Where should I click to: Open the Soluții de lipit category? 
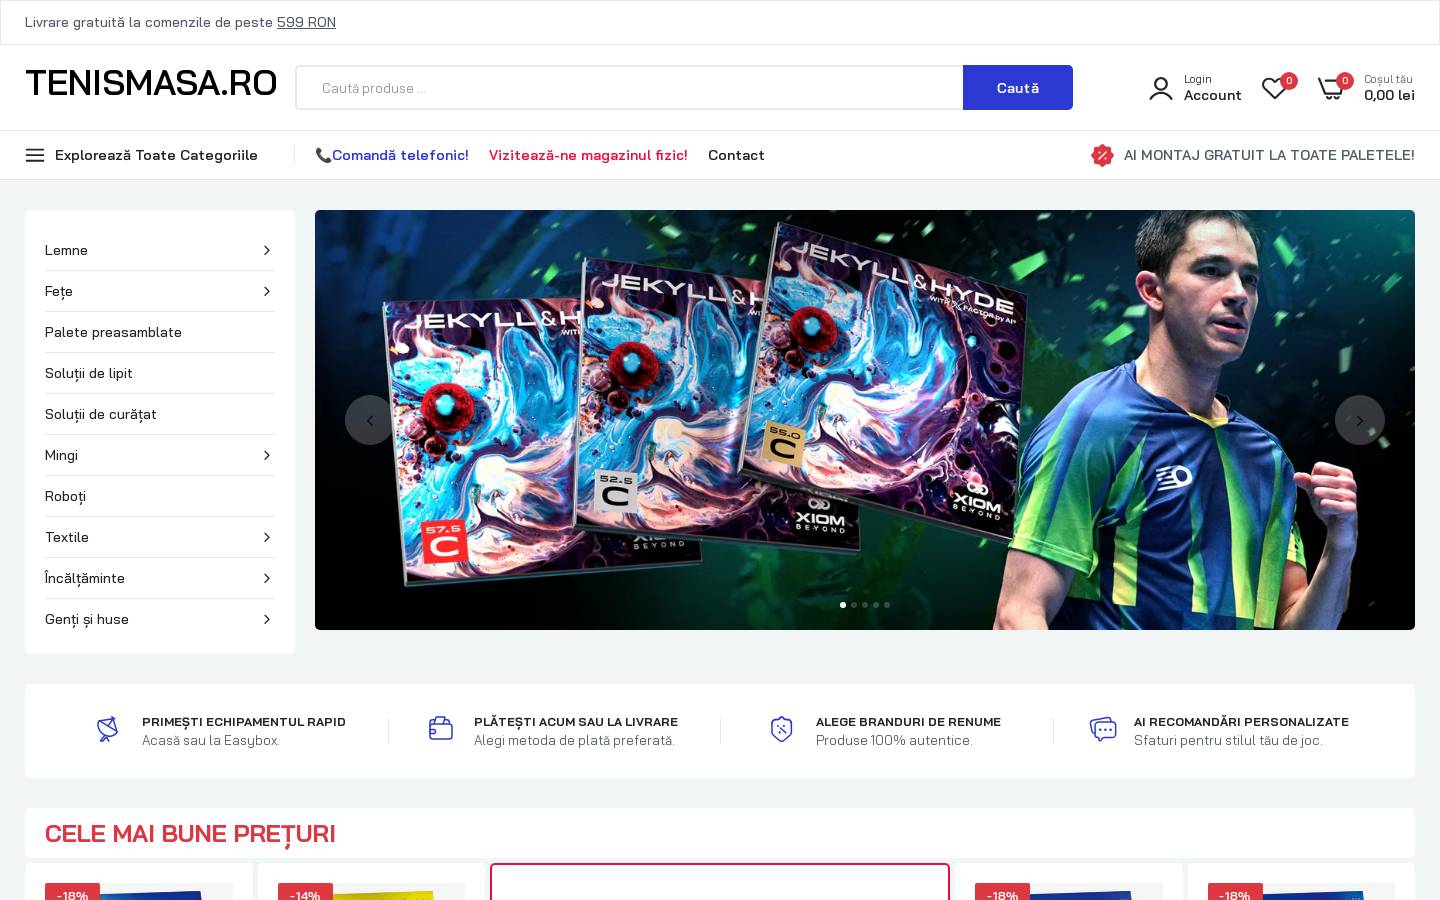click(x=89, y=373)
